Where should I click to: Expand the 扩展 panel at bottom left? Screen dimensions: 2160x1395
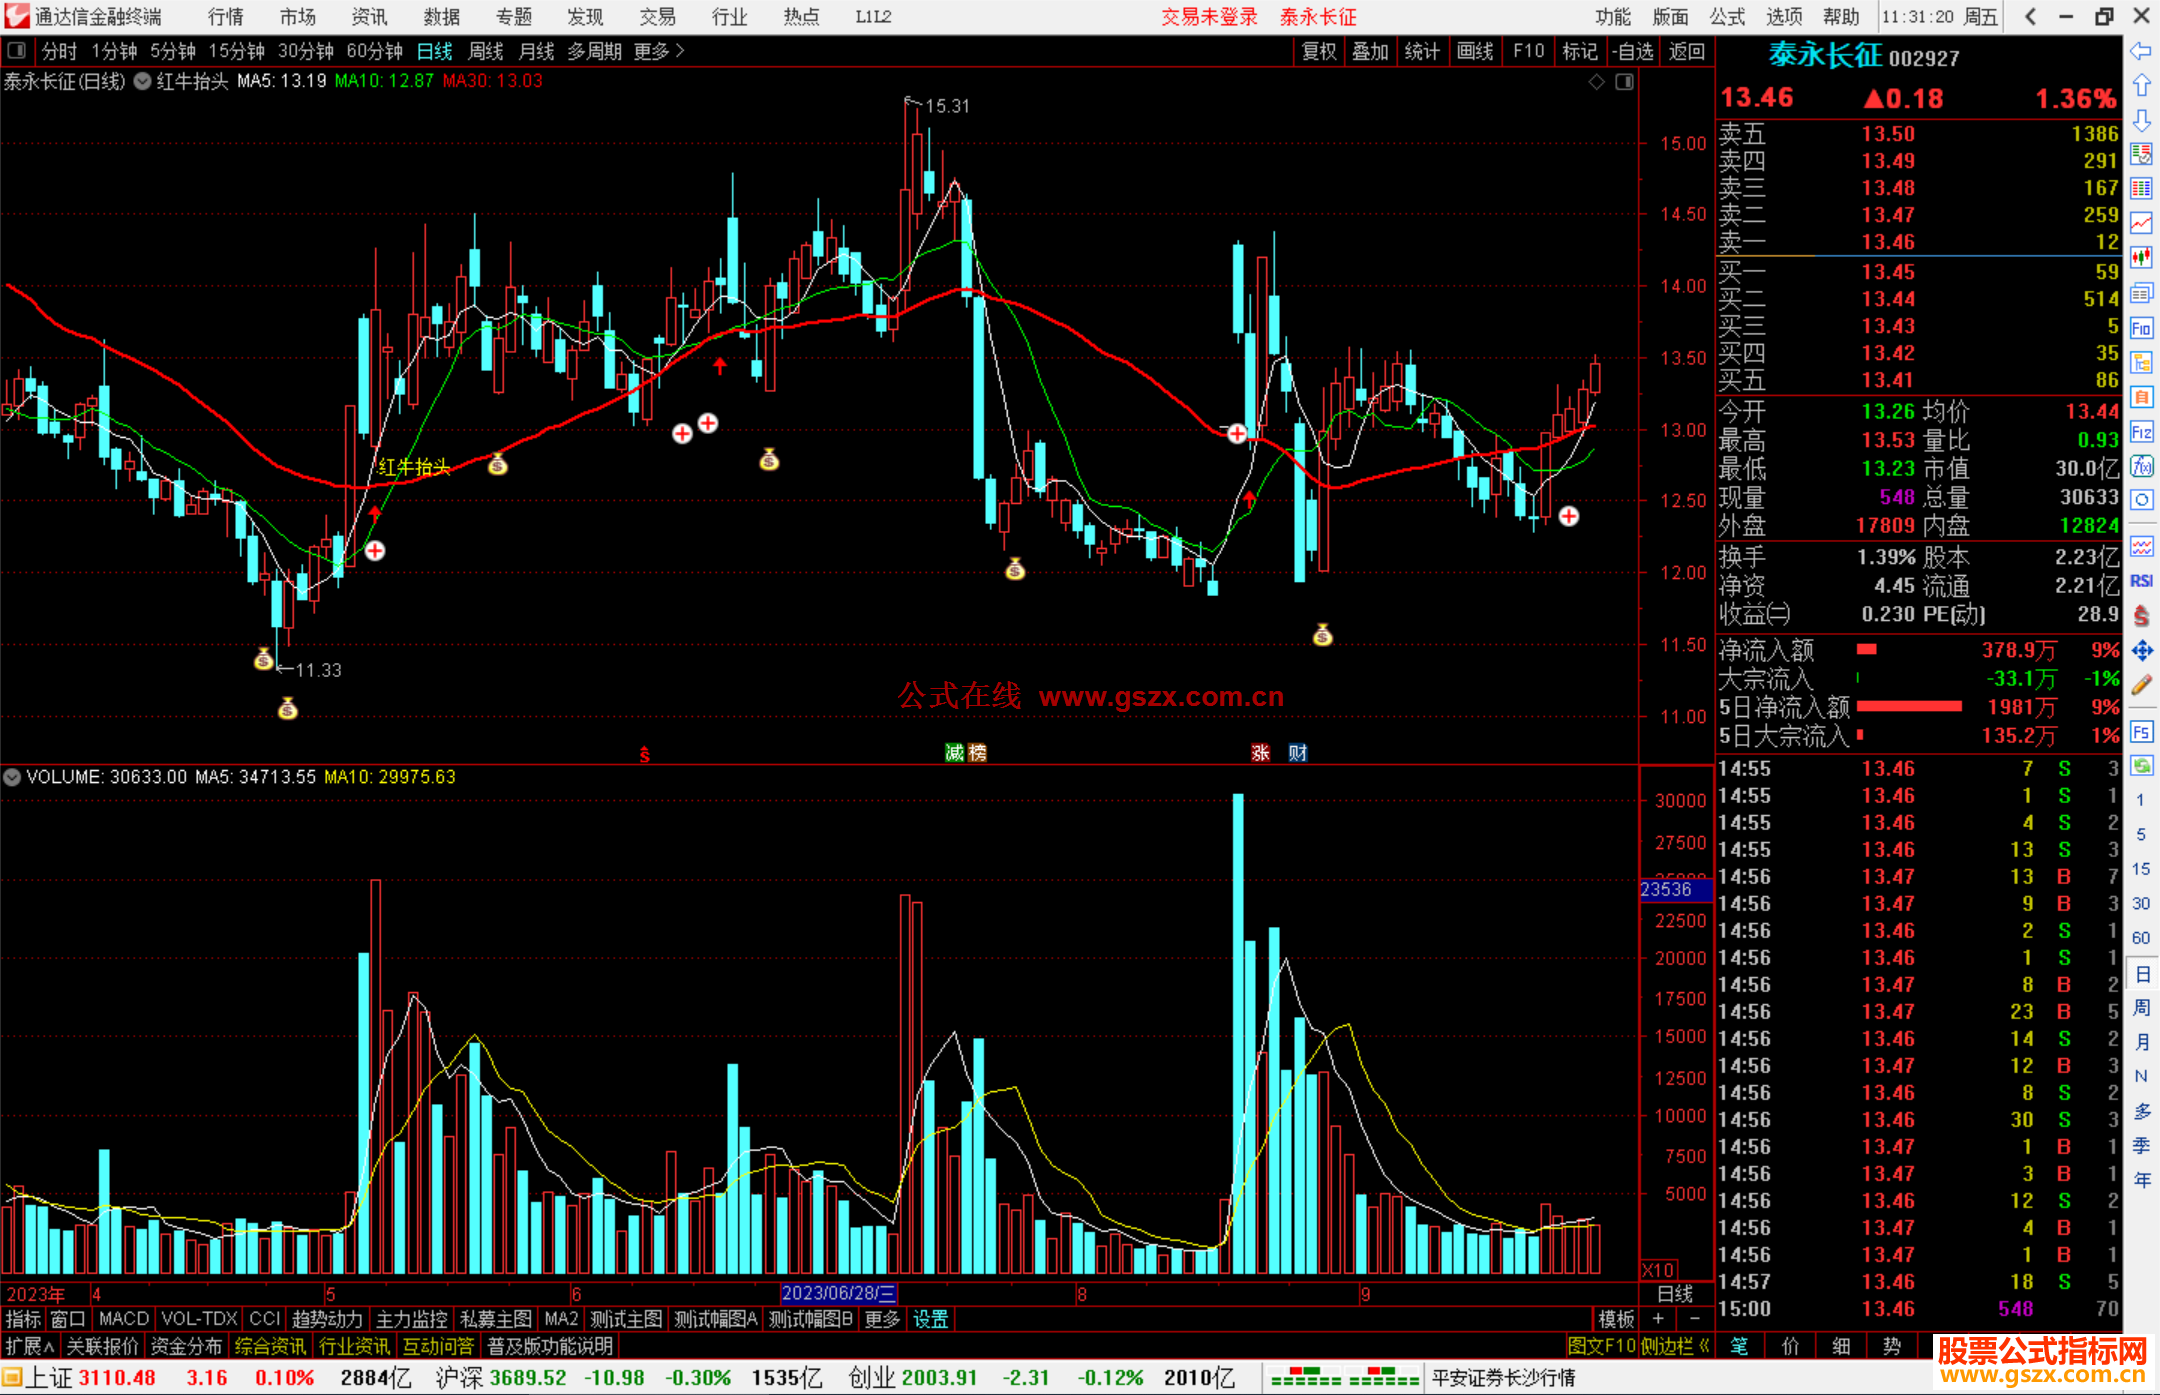(x=29, y=1346)
